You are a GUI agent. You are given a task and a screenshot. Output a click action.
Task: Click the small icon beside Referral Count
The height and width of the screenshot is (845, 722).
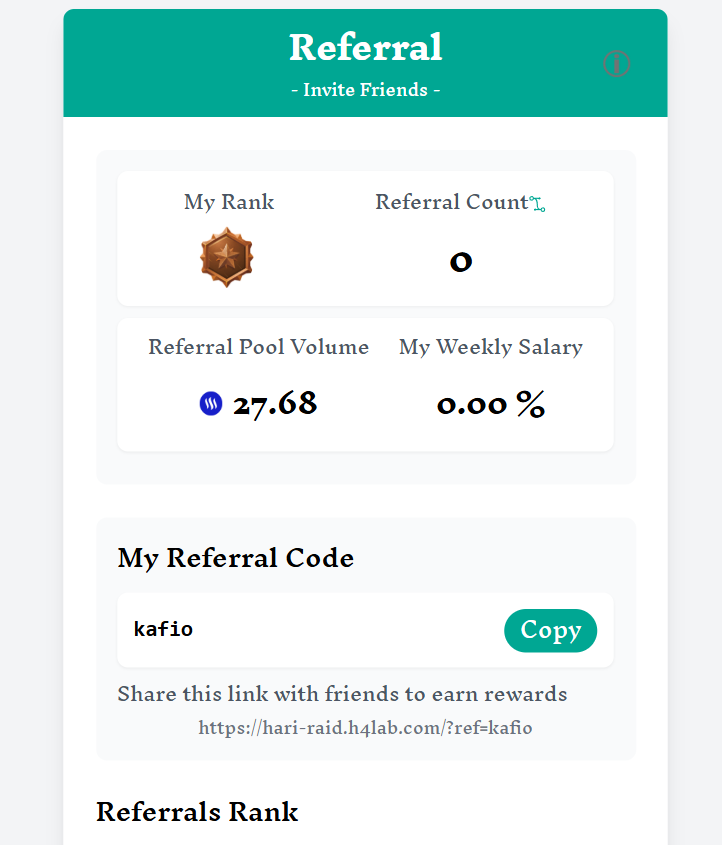click(x=538, y=204)
